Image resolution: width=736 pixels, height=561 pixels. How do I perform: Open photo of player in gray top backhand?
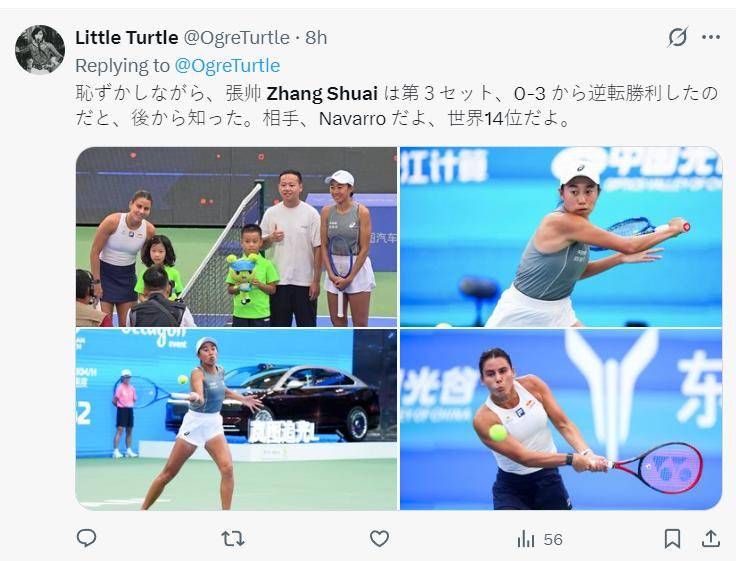click(561, 237)
